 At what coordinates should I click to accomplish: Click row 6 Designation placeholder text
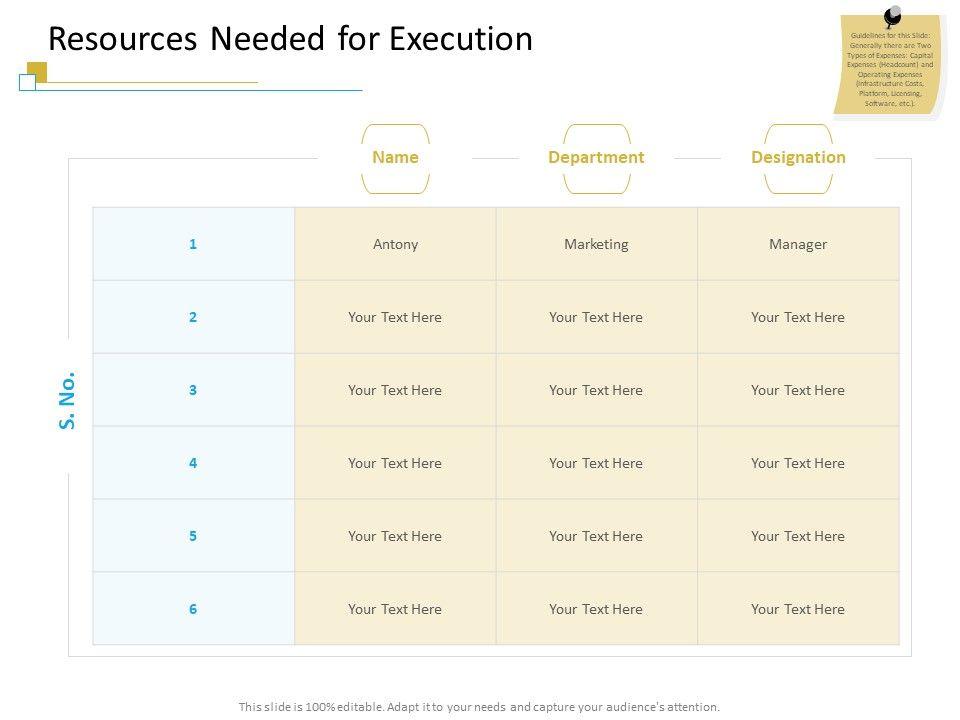pos(798,609)
